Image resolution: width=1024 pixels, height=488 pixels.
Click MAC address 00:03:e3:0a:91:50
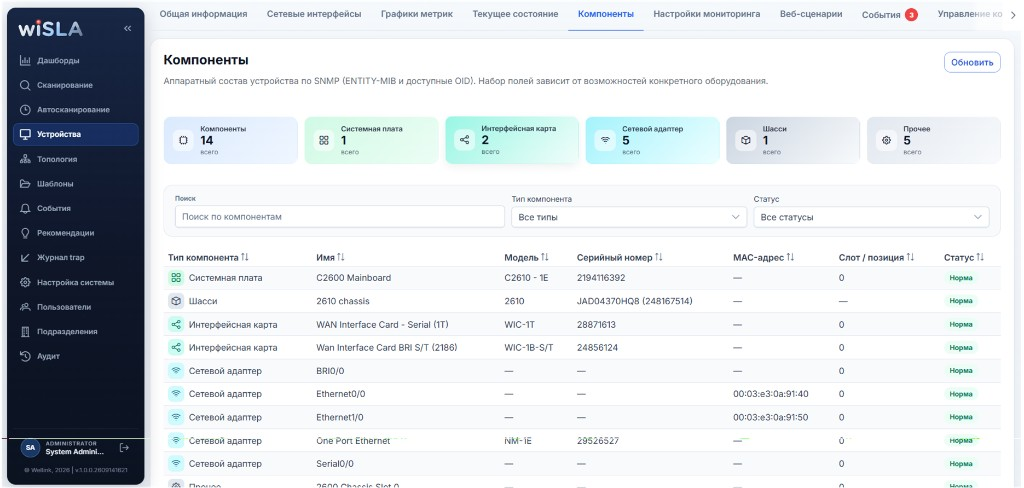(771, 417)
